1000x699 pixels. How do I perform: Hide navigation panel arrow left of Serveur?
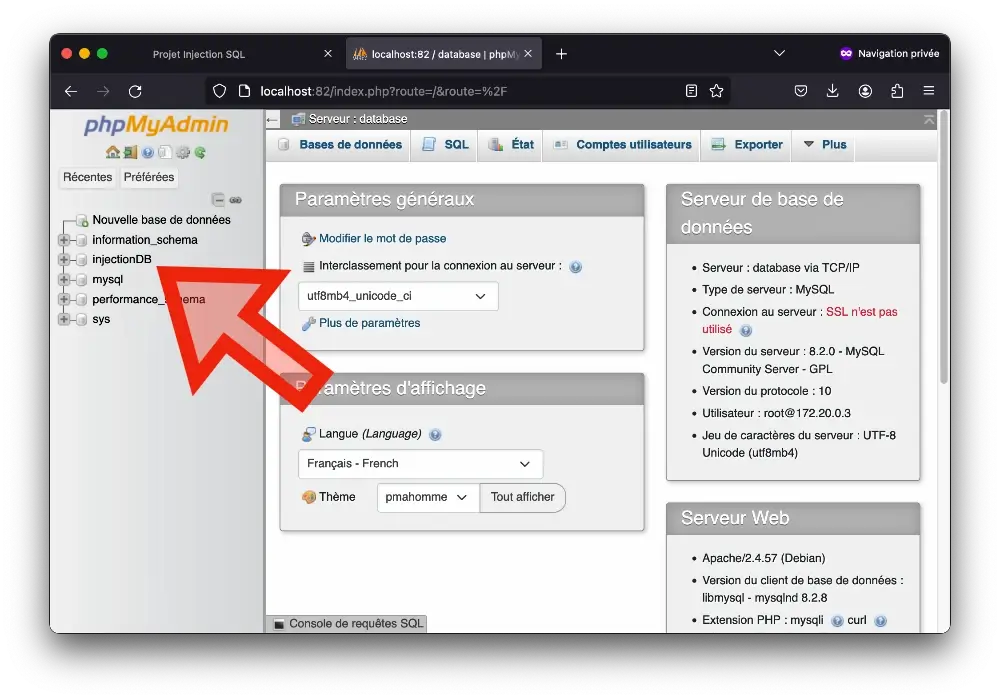click(273, 119)
